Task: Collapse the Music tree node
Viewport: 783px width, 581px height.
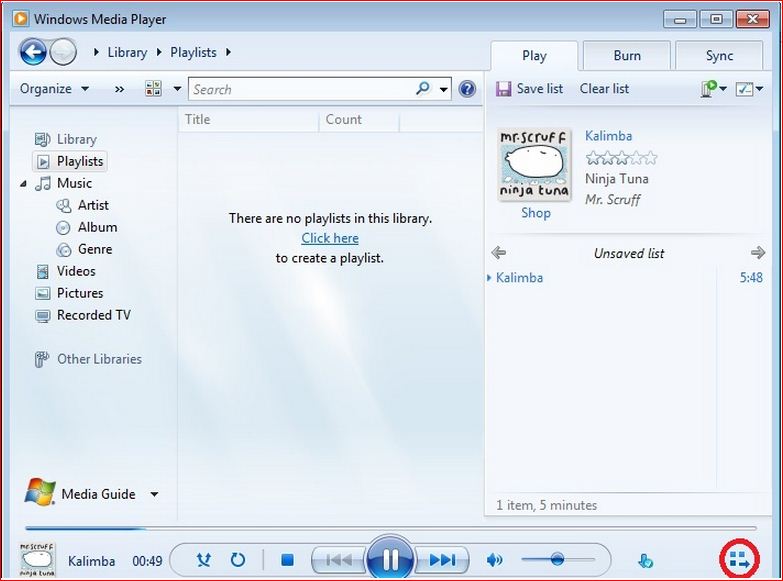Action: 23,184
